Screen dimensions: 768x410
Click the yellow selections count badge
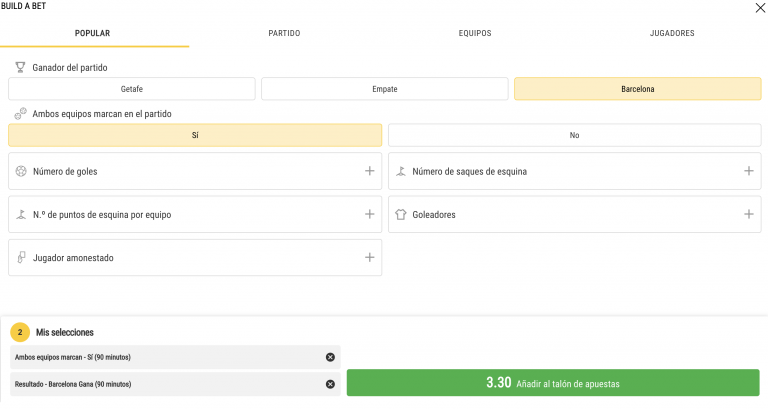20,332
